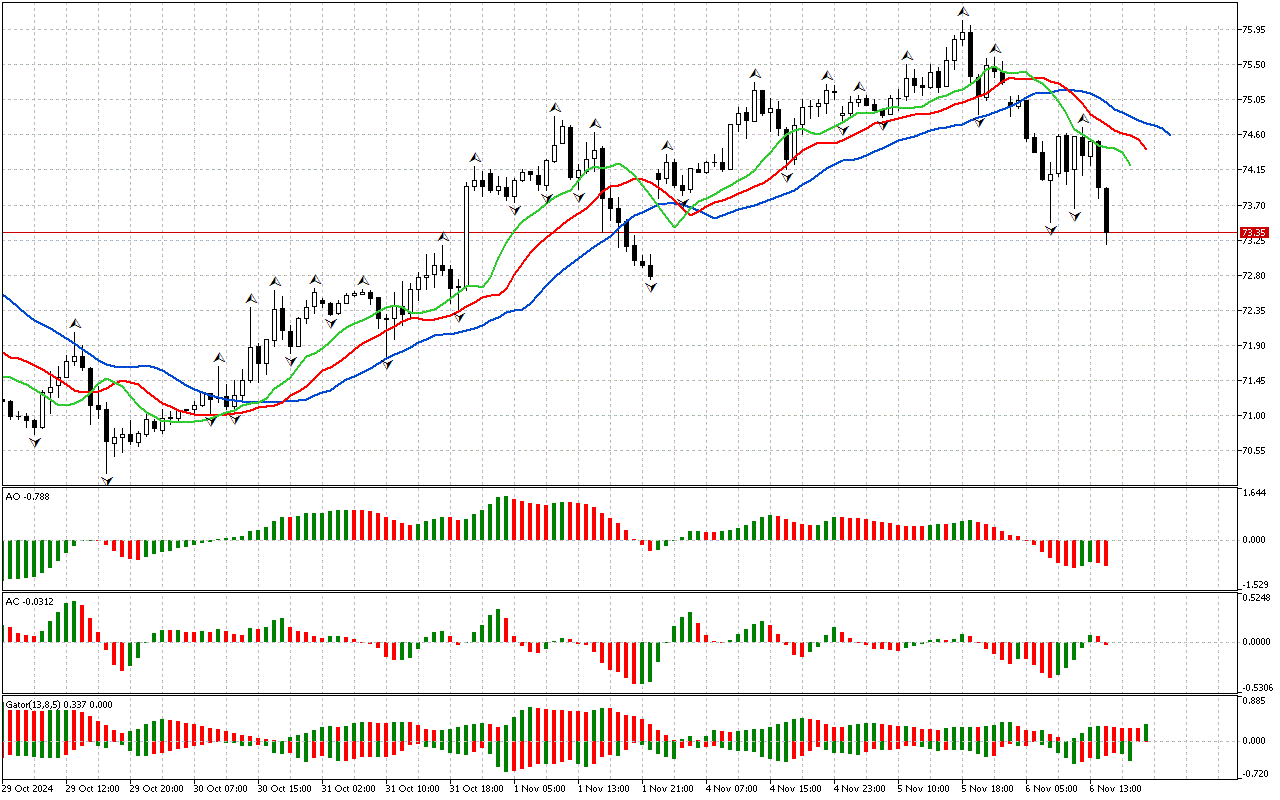Click the 0.0000 value on the AC scale

[1256, 642]
